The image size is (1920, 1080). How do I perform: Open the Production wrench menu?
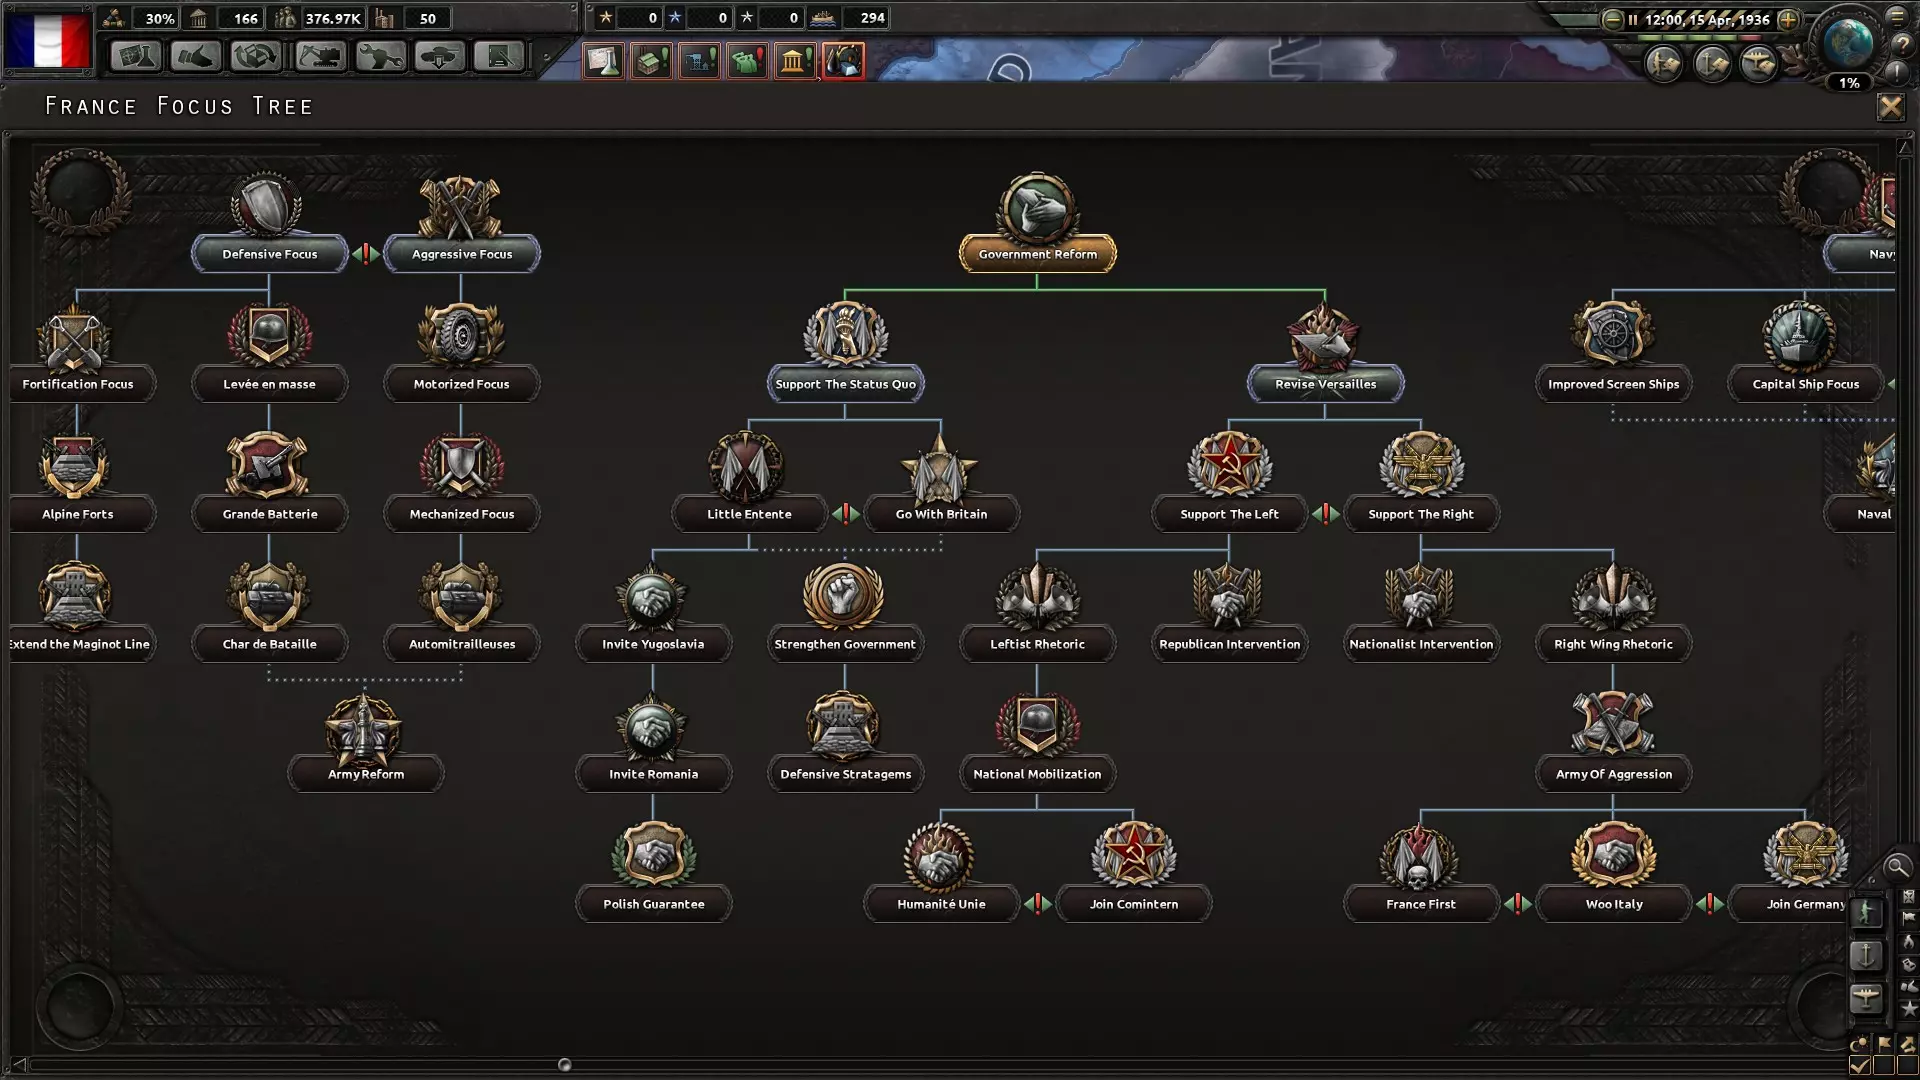point(380,57)
